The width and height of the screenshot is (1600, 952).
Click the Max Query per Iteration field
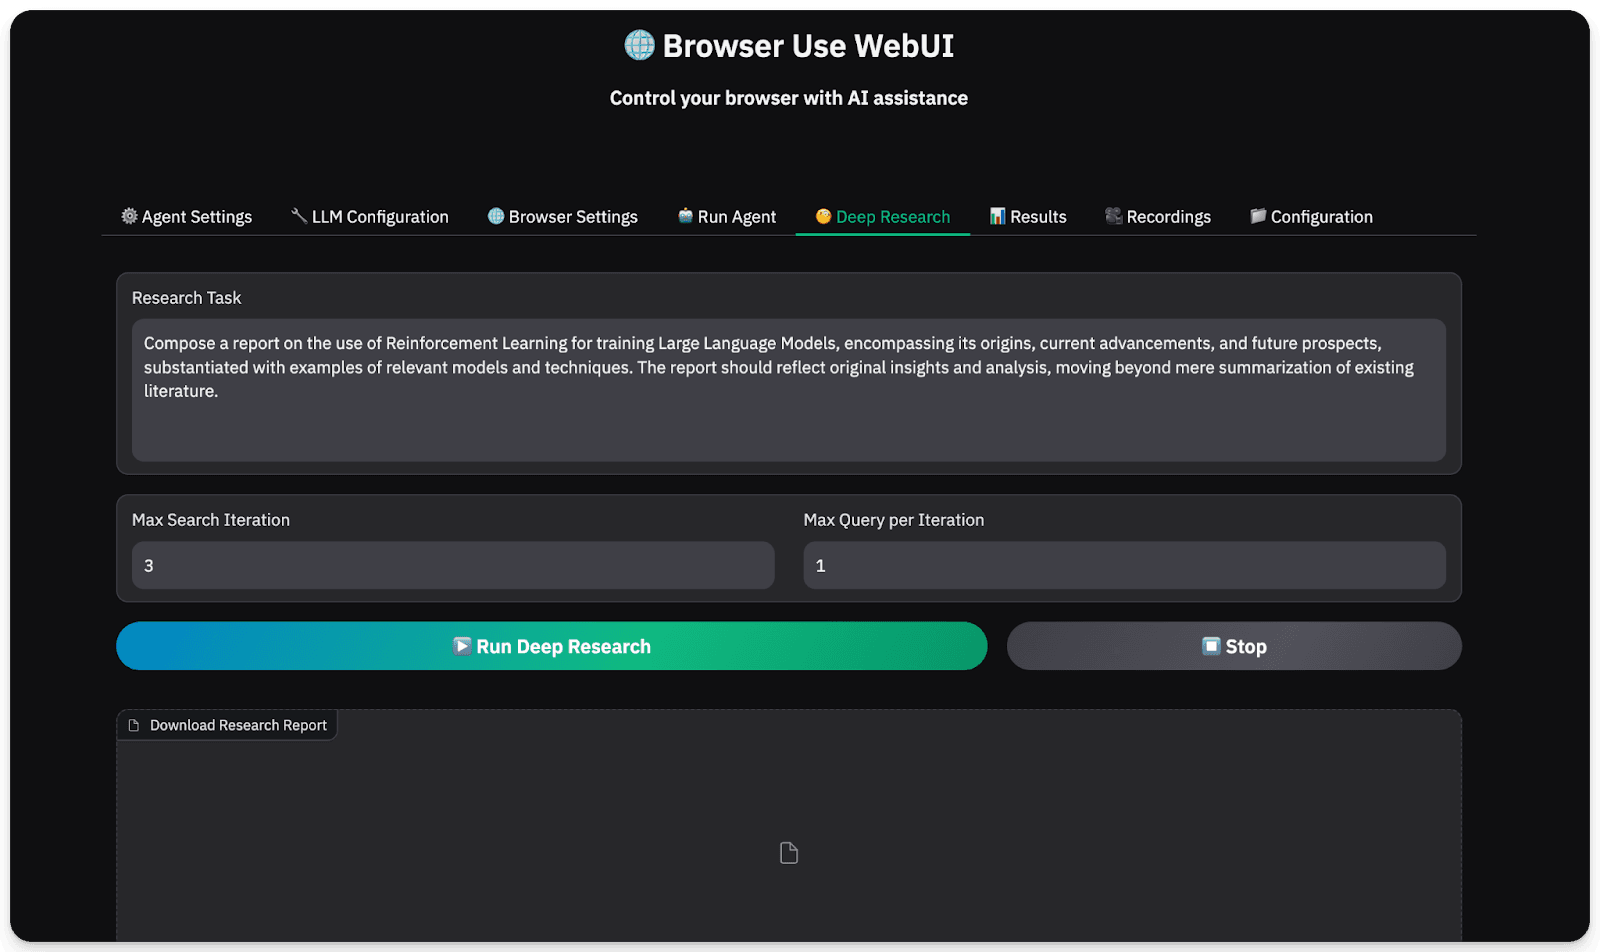[1124, 566]
